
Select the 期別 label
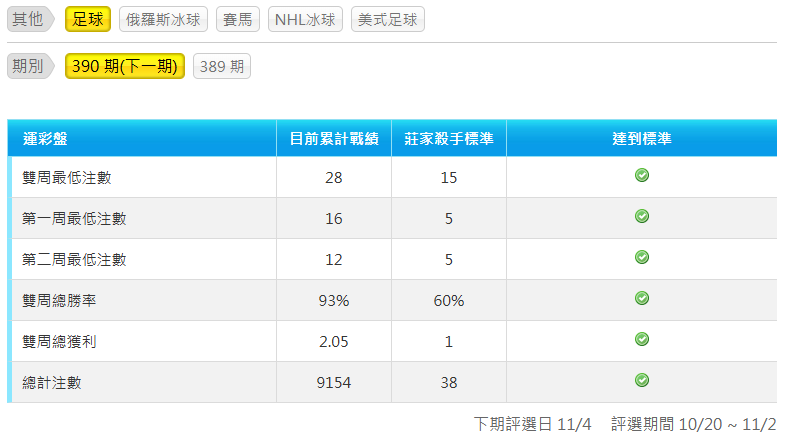[x=30, y=66]
